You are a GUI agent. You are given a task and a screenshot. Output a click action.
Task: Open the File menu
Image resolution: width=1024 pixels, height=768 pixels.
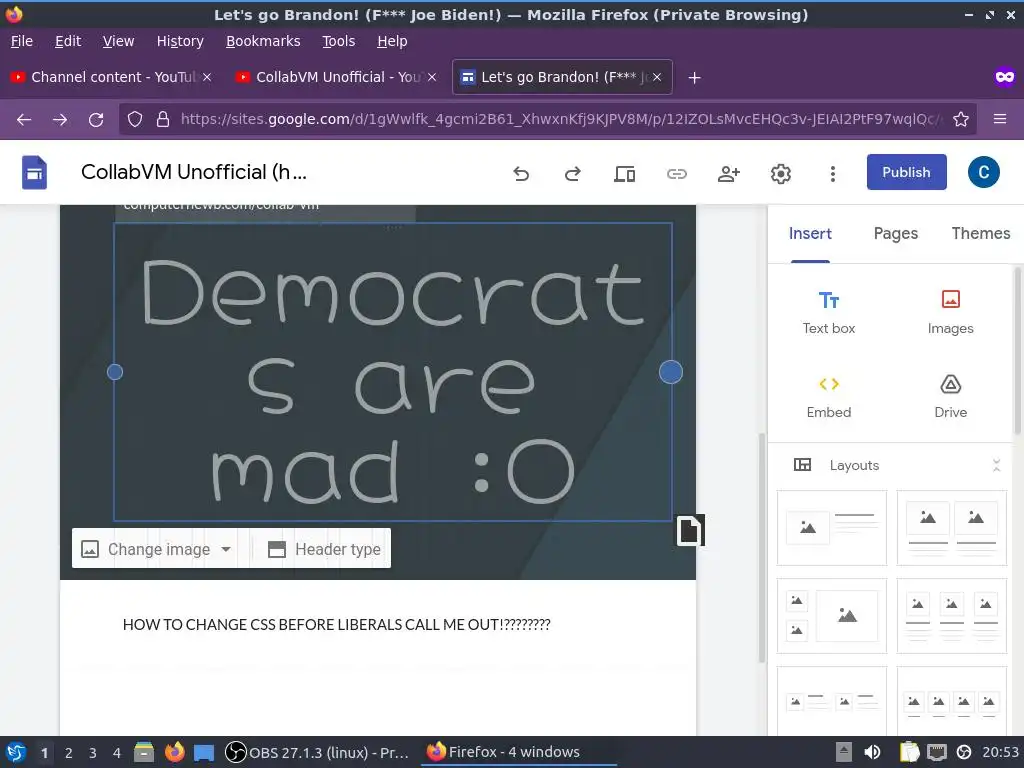22,41
